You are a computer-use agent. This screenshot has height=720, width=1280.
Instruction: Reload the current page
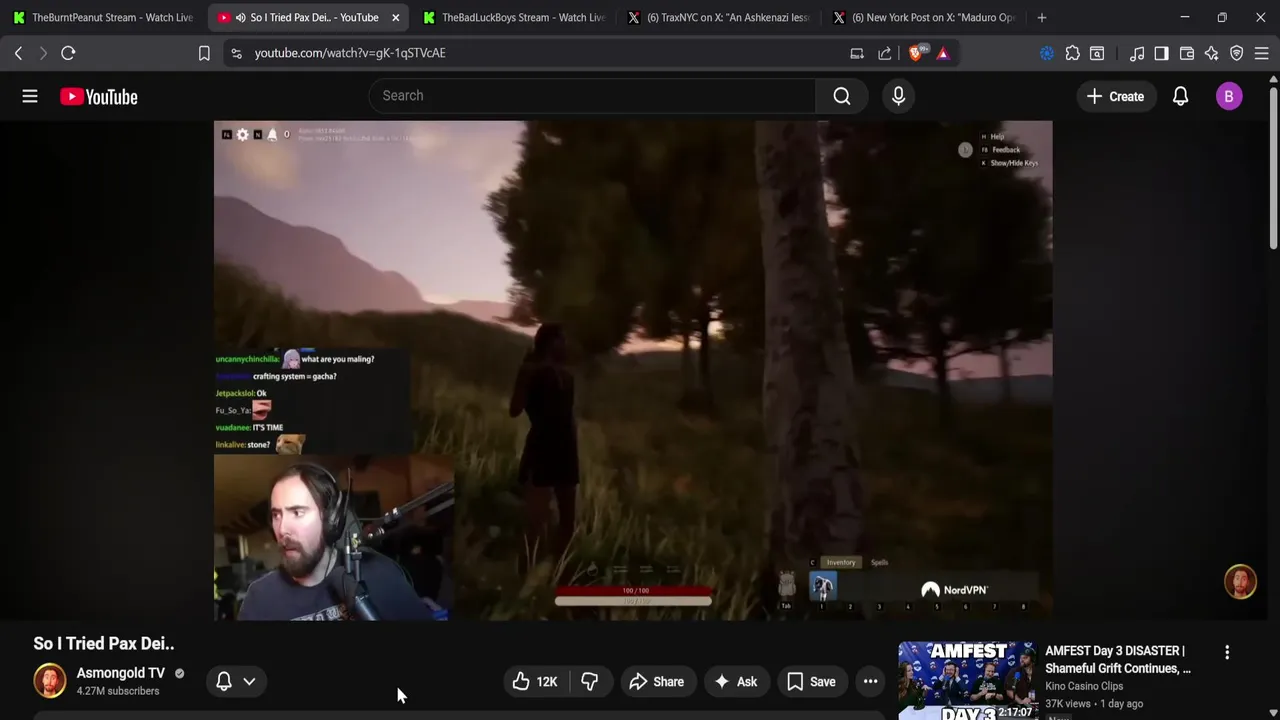pos(68,53)
